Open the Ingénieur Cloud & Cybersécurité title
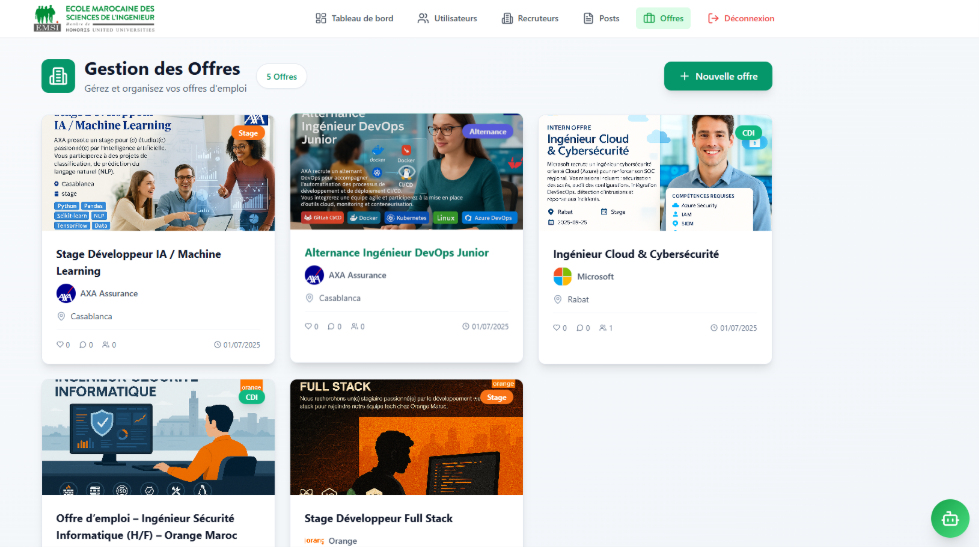The image size is (979, 547). (x=636, y=254)
